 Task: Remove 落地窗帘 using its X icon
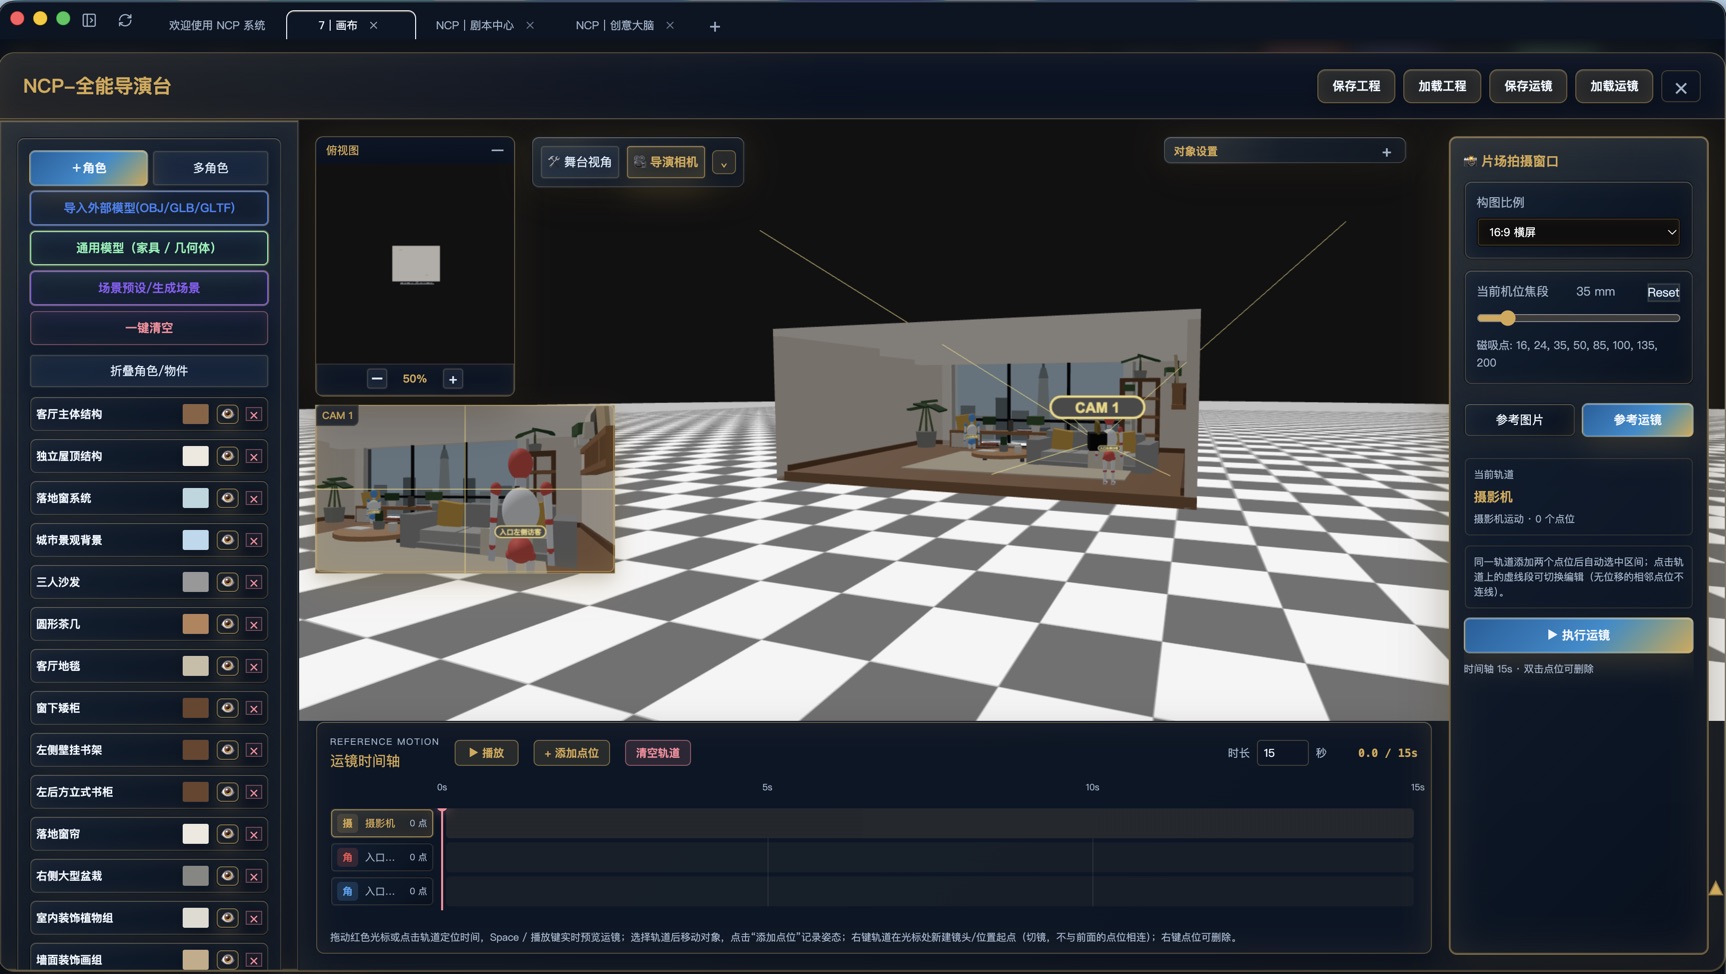254,834
